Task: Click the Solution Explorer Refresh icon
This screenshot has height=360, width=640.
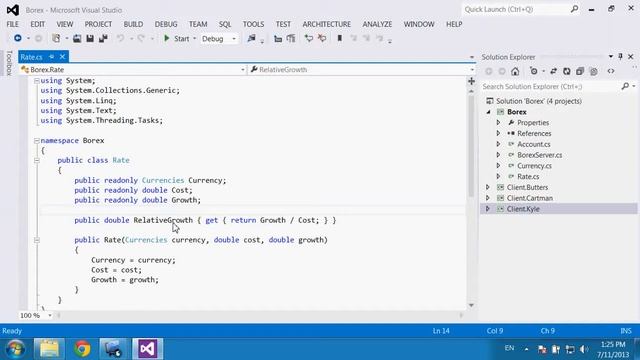Action: (567, 71)
